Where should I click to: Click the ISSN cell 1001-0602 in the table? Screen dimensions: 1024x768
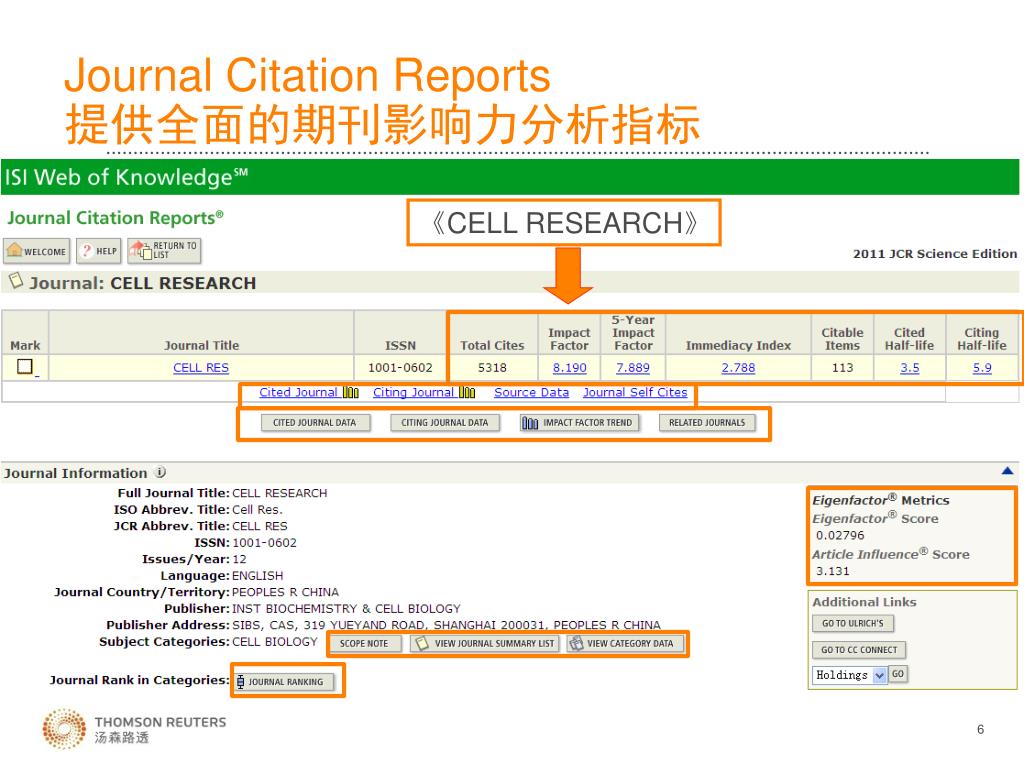(x=400, y=368)
